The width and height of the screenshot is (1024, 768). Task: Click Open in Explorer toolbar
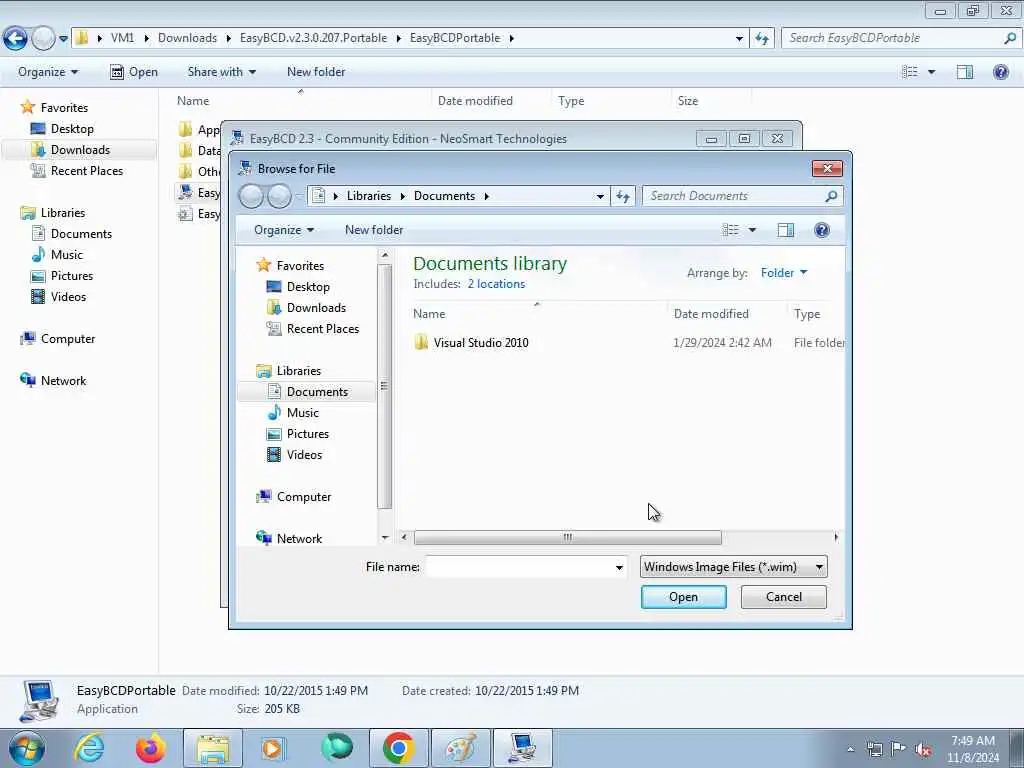(134, 72)
